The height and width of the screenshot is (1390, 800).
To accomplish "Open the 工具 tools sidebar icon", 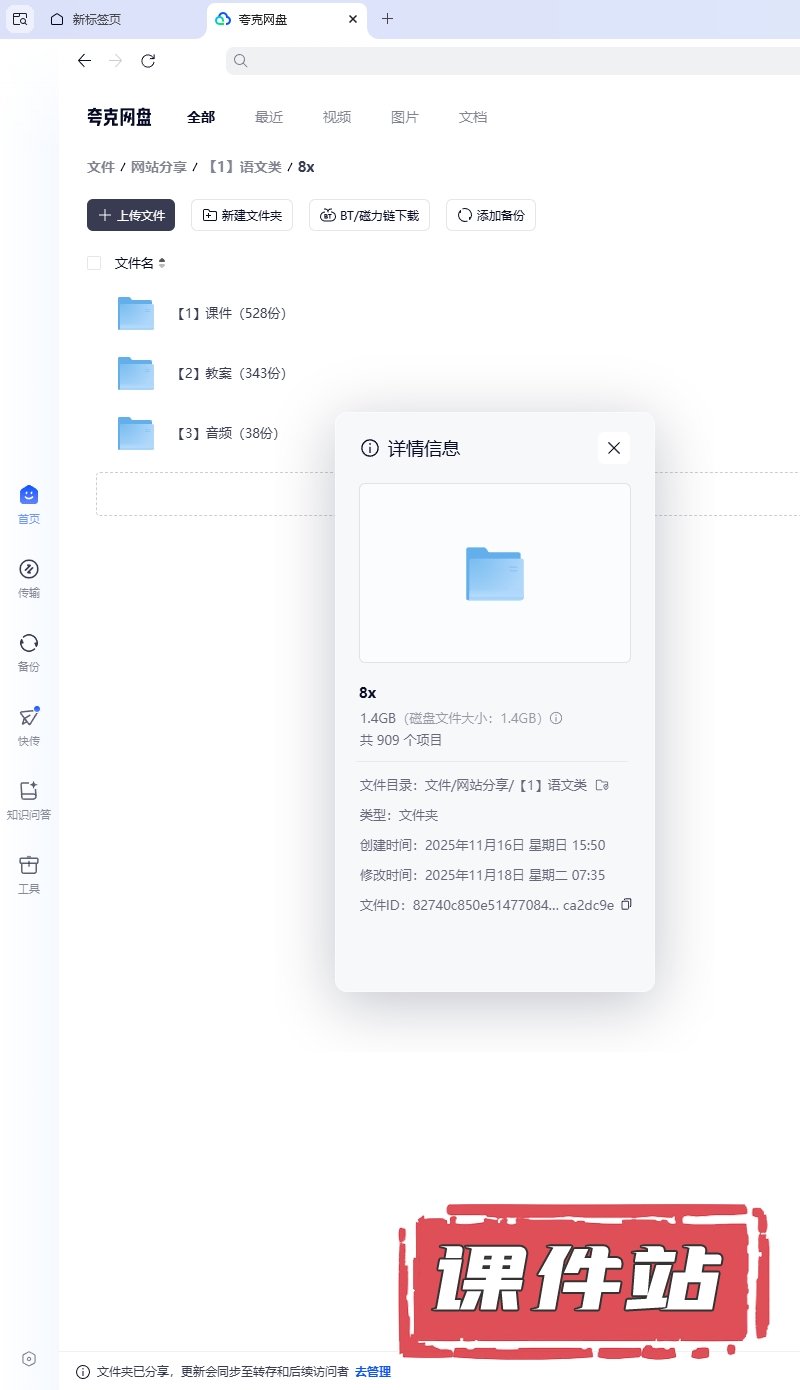I will point(28,865).
